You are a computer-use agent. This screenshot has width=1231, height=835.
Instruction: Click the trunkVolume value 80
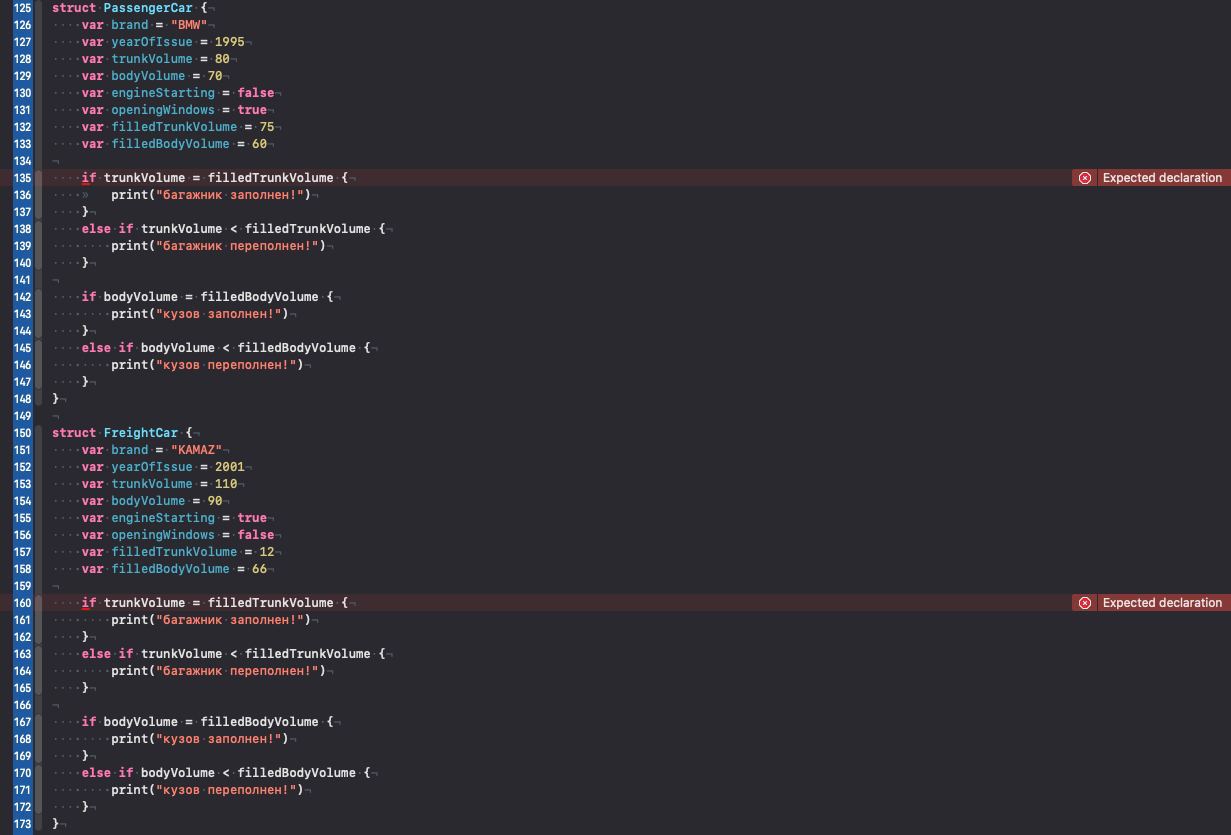pos(222,59)
